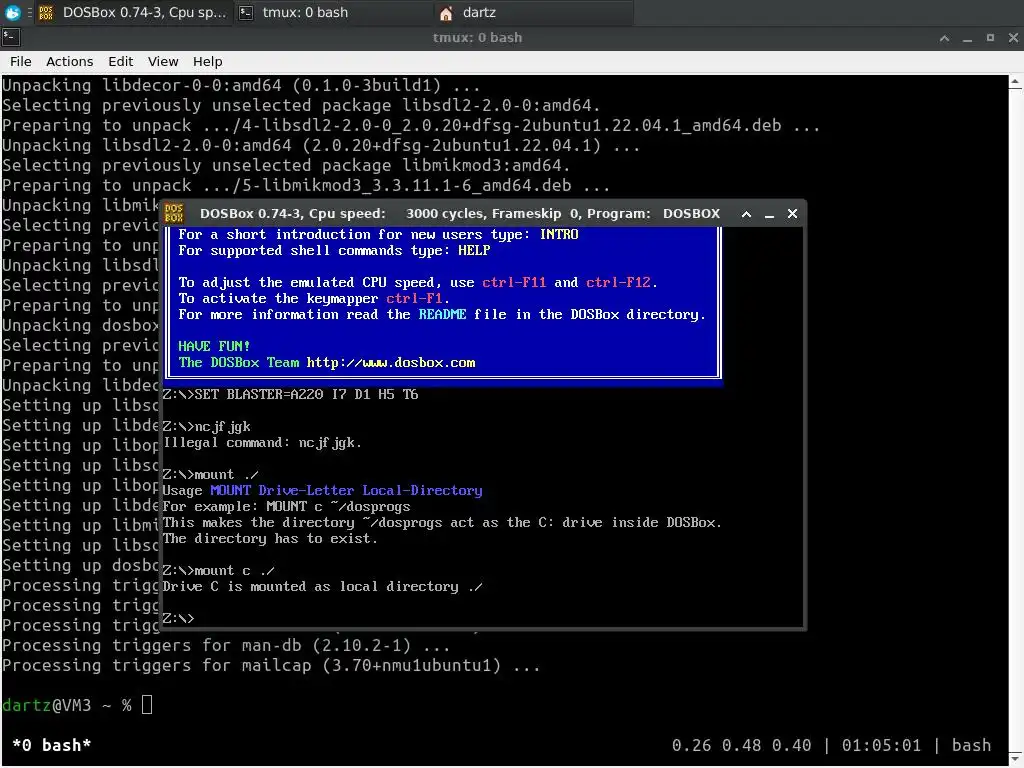1024x768 pixels.
Task: Click the DOSBox title bar text
Action: pos(460,214)
